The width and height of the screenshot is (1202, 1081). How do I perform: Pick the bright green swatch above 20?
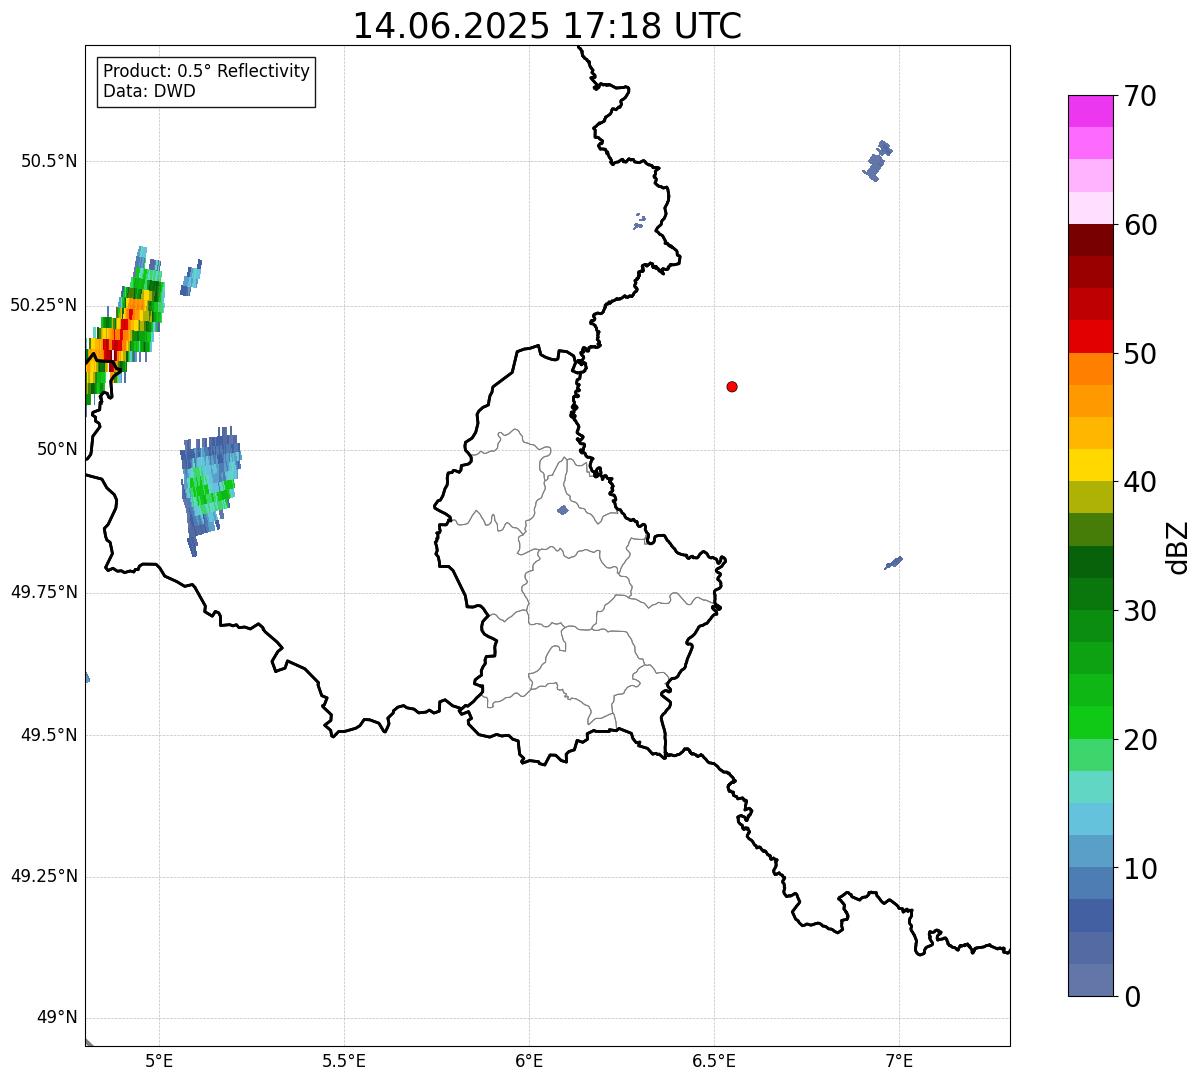click(1090, 723)
